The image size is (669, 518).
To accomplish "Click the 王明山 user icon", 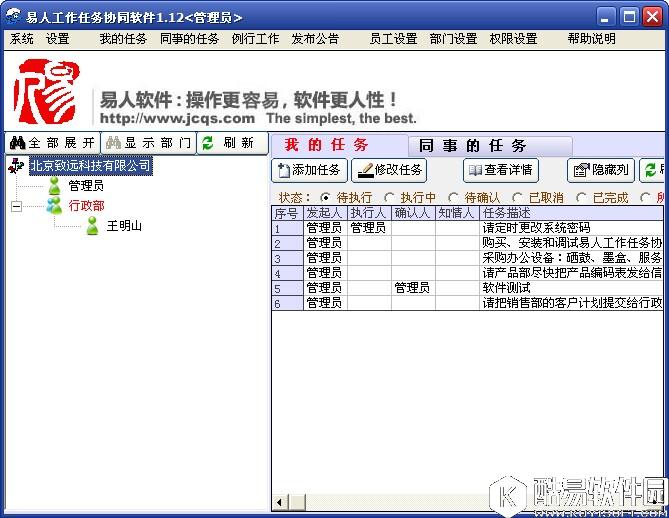I will (x=92, y=226).
